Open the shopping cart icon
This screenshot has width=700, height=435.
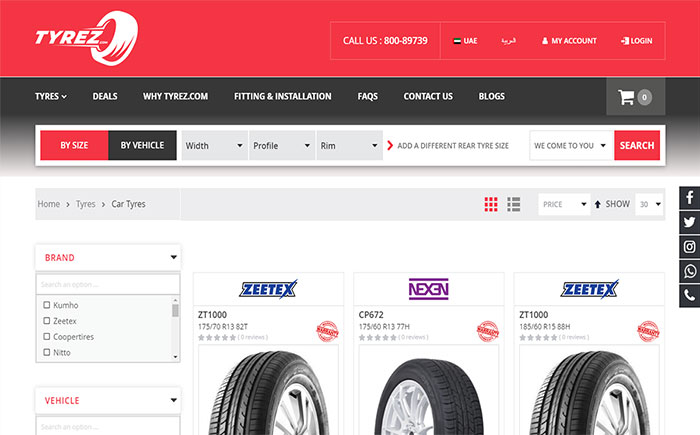coord(626,97)
